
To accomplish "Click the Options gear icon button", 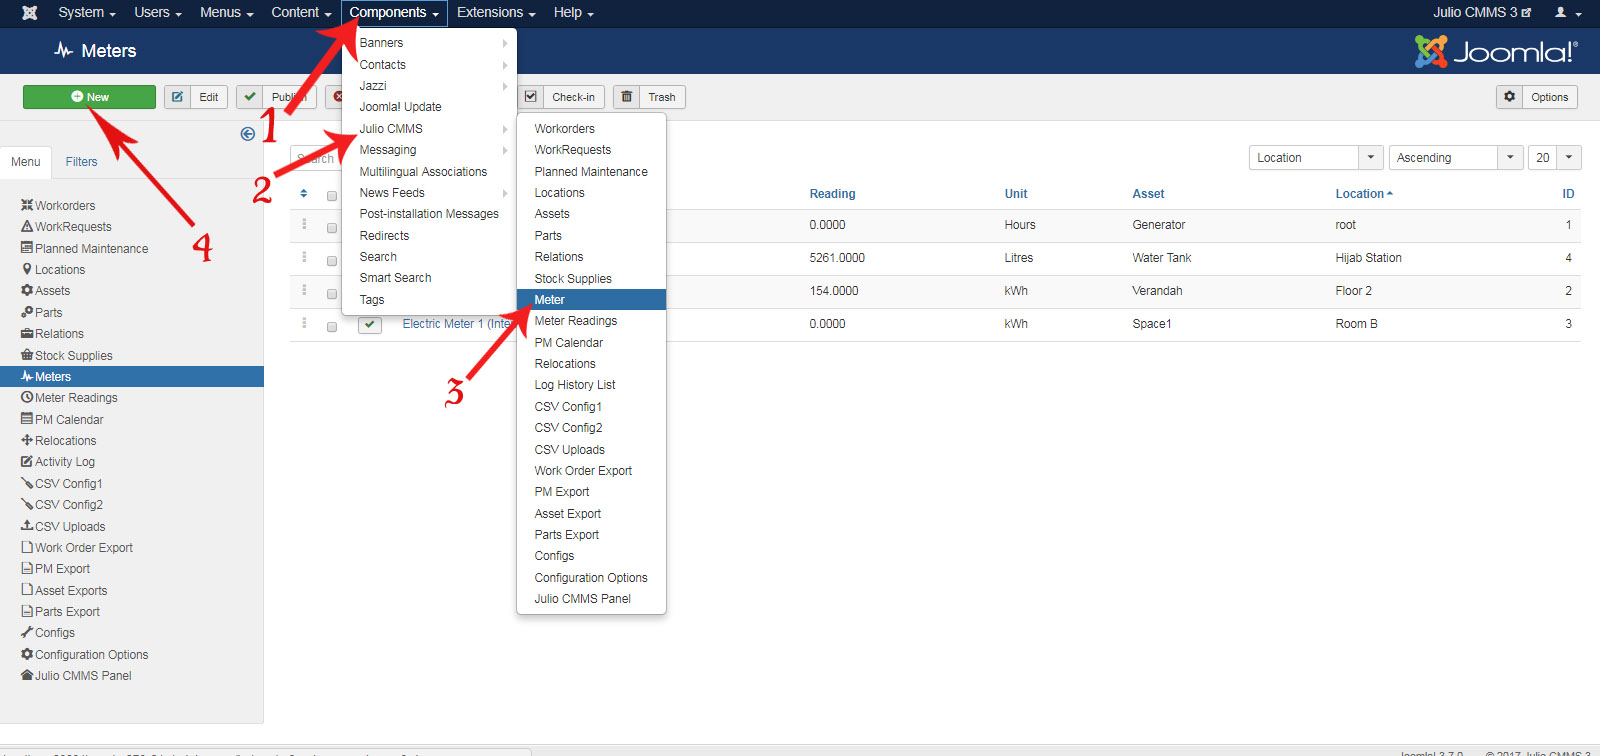I will coord(1510,97).
